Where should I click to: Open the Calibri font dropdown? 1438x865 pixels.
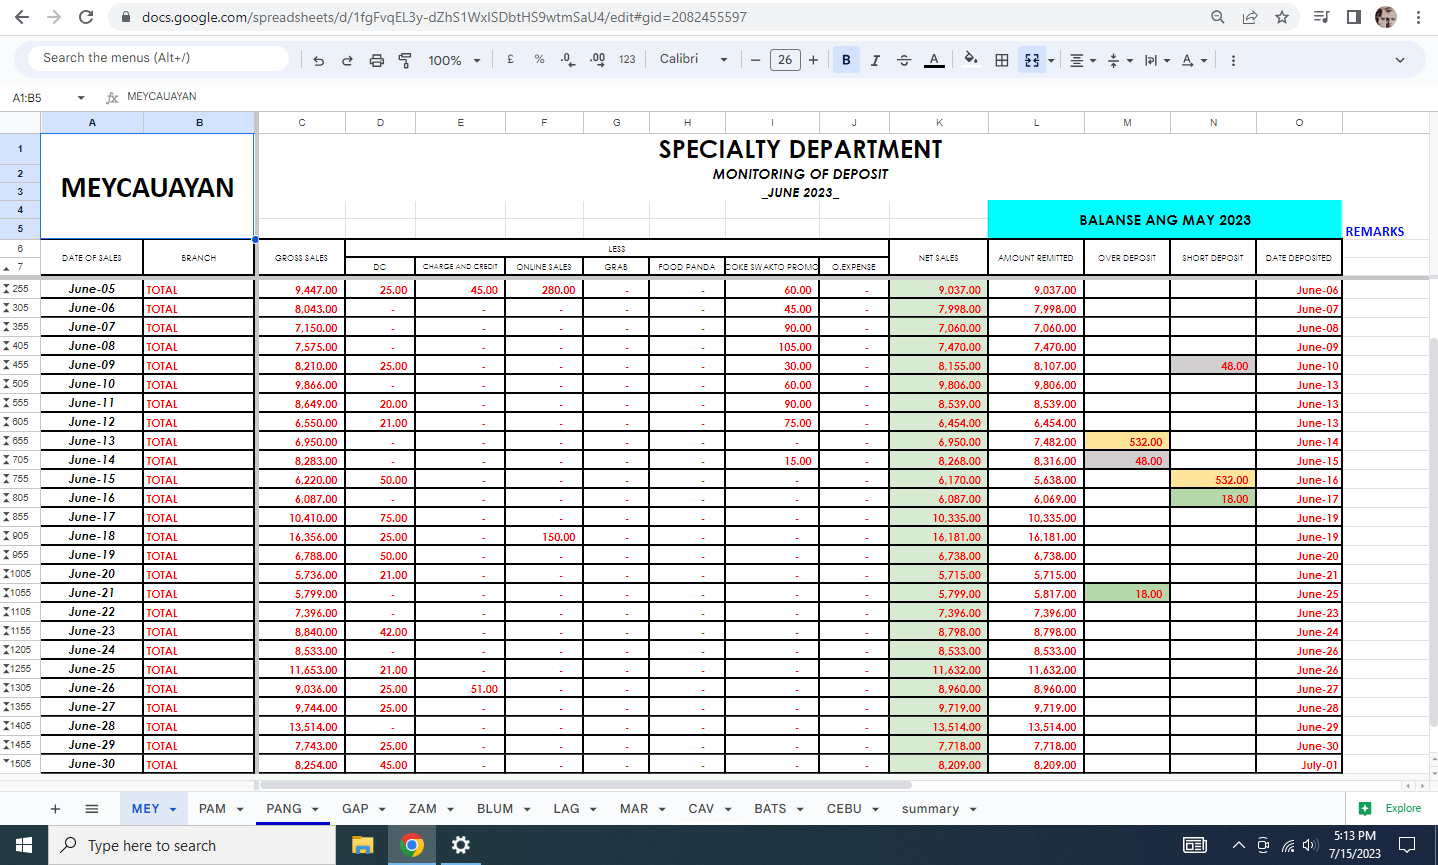coord(694,59)
